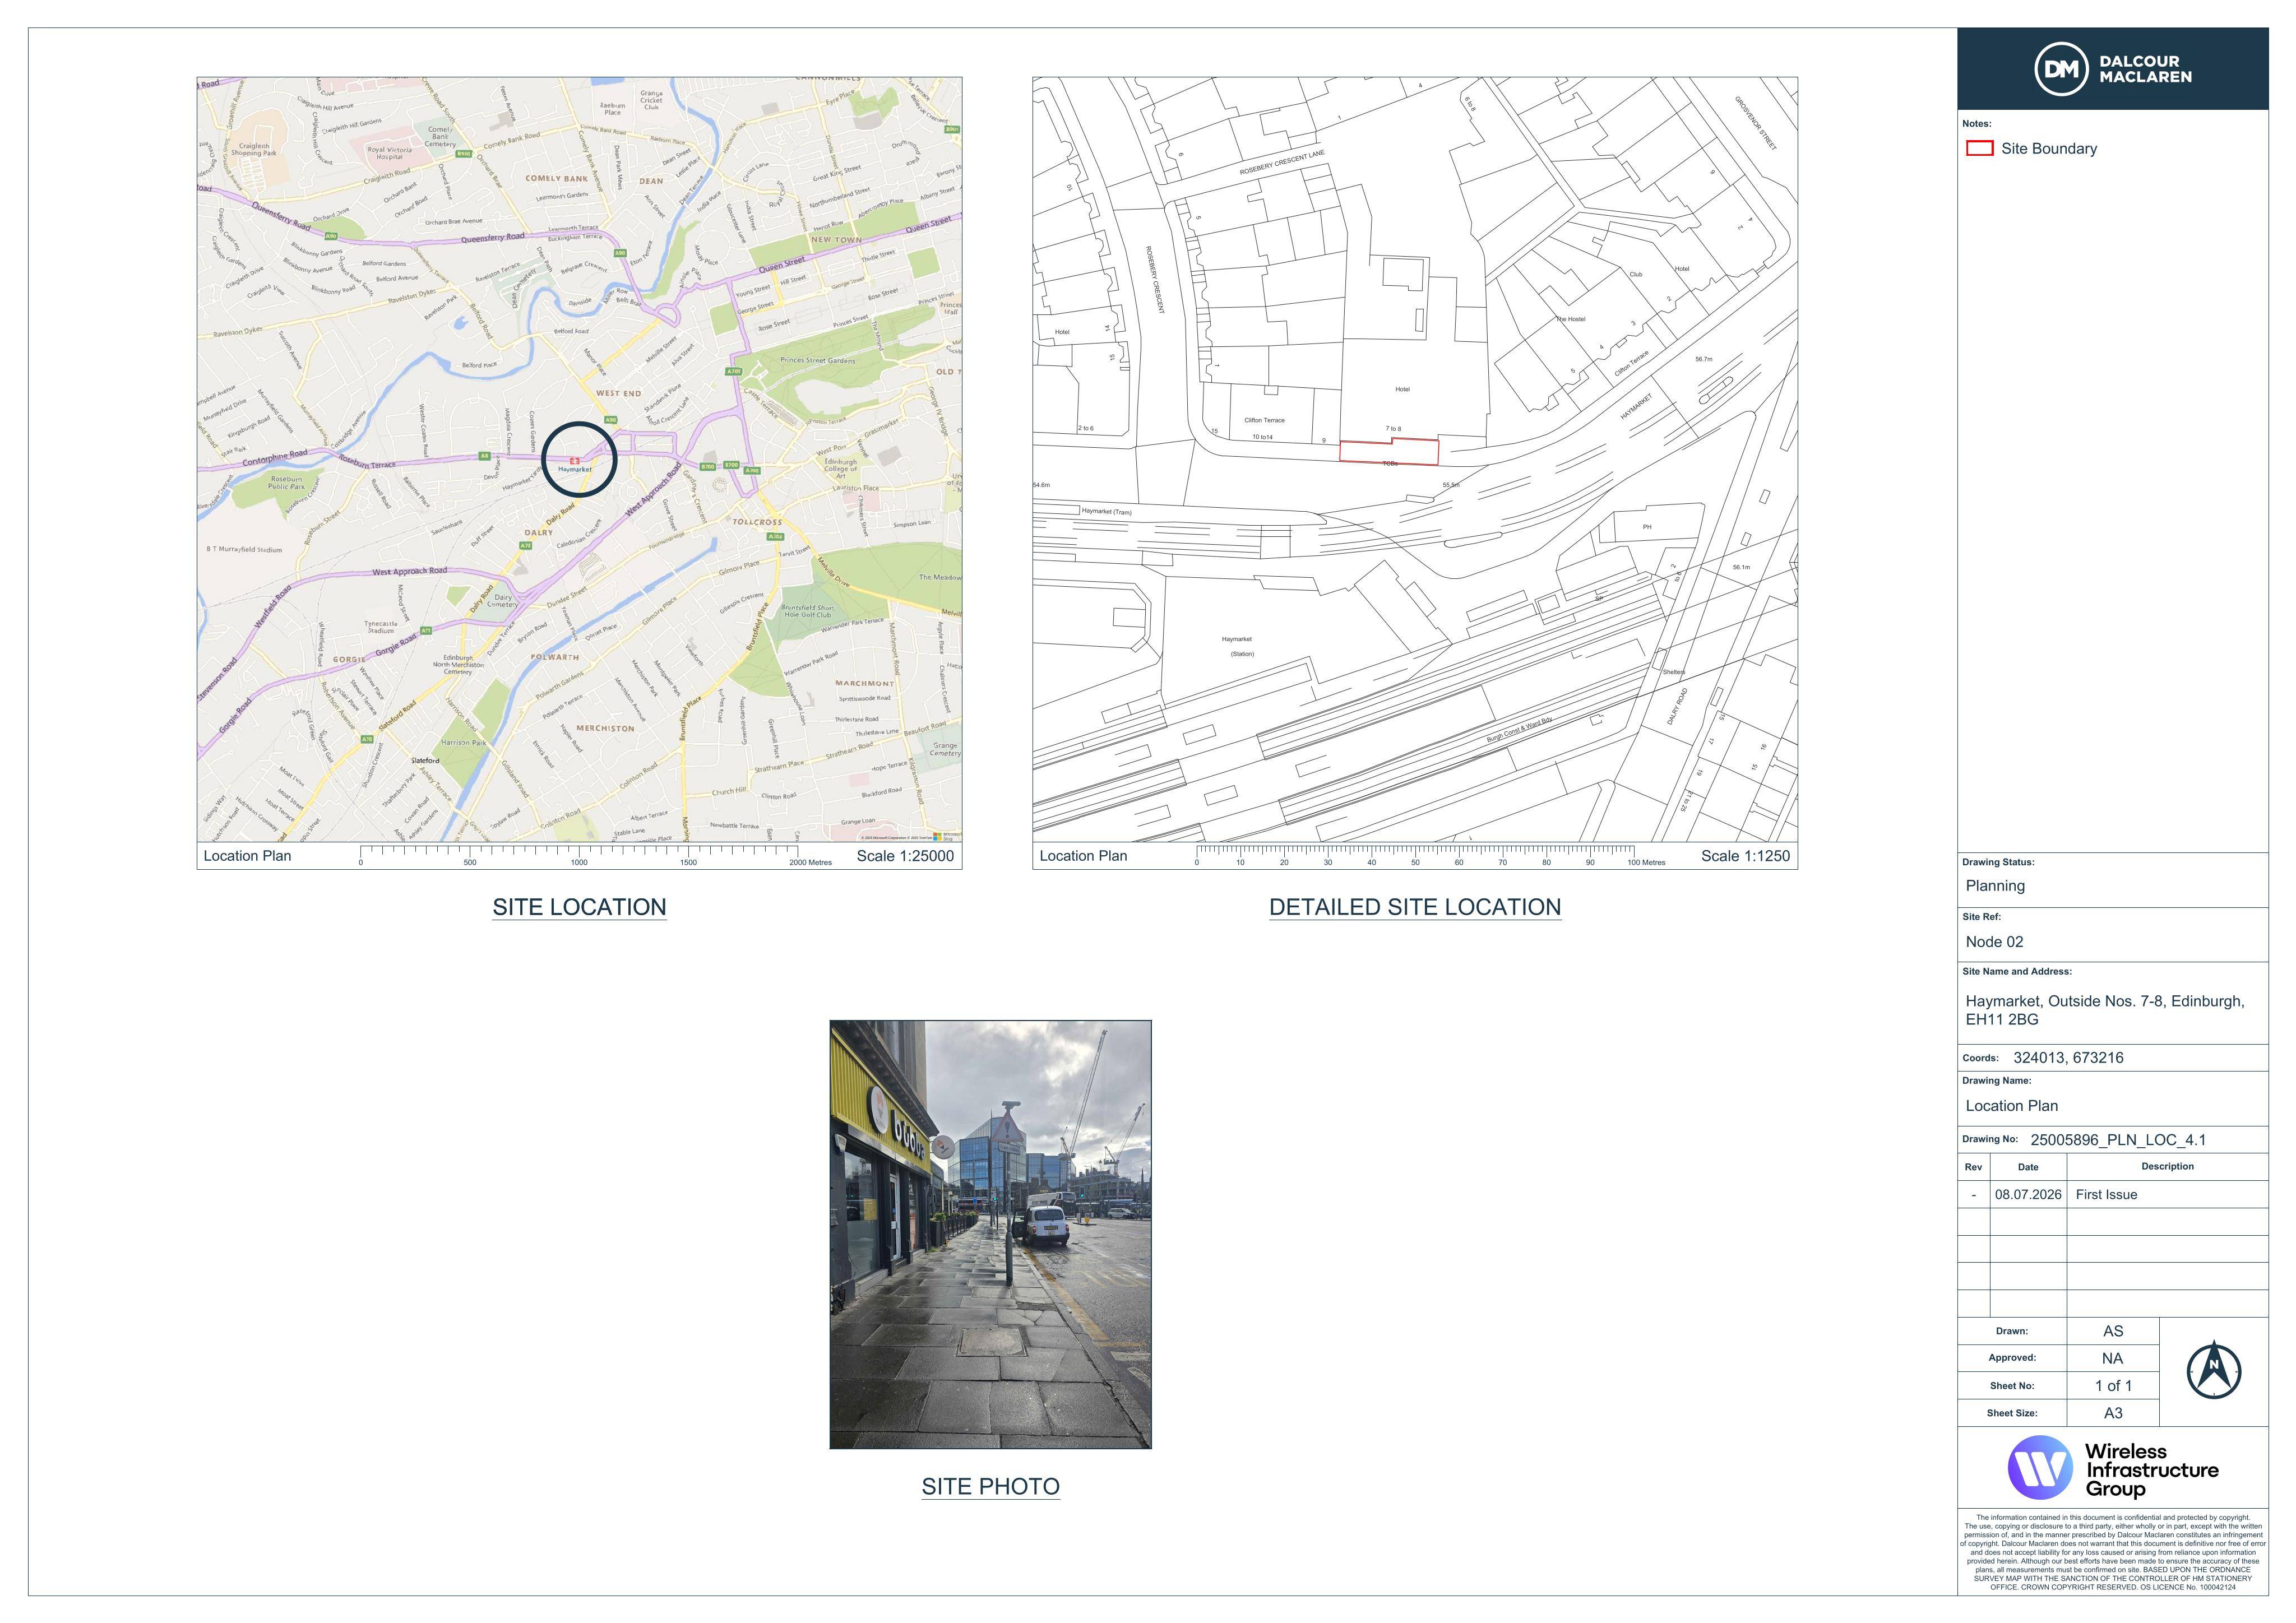The image size is (2296, 1623).
Task: Click the Scale 1:25000 label
Action: point(905,856)
